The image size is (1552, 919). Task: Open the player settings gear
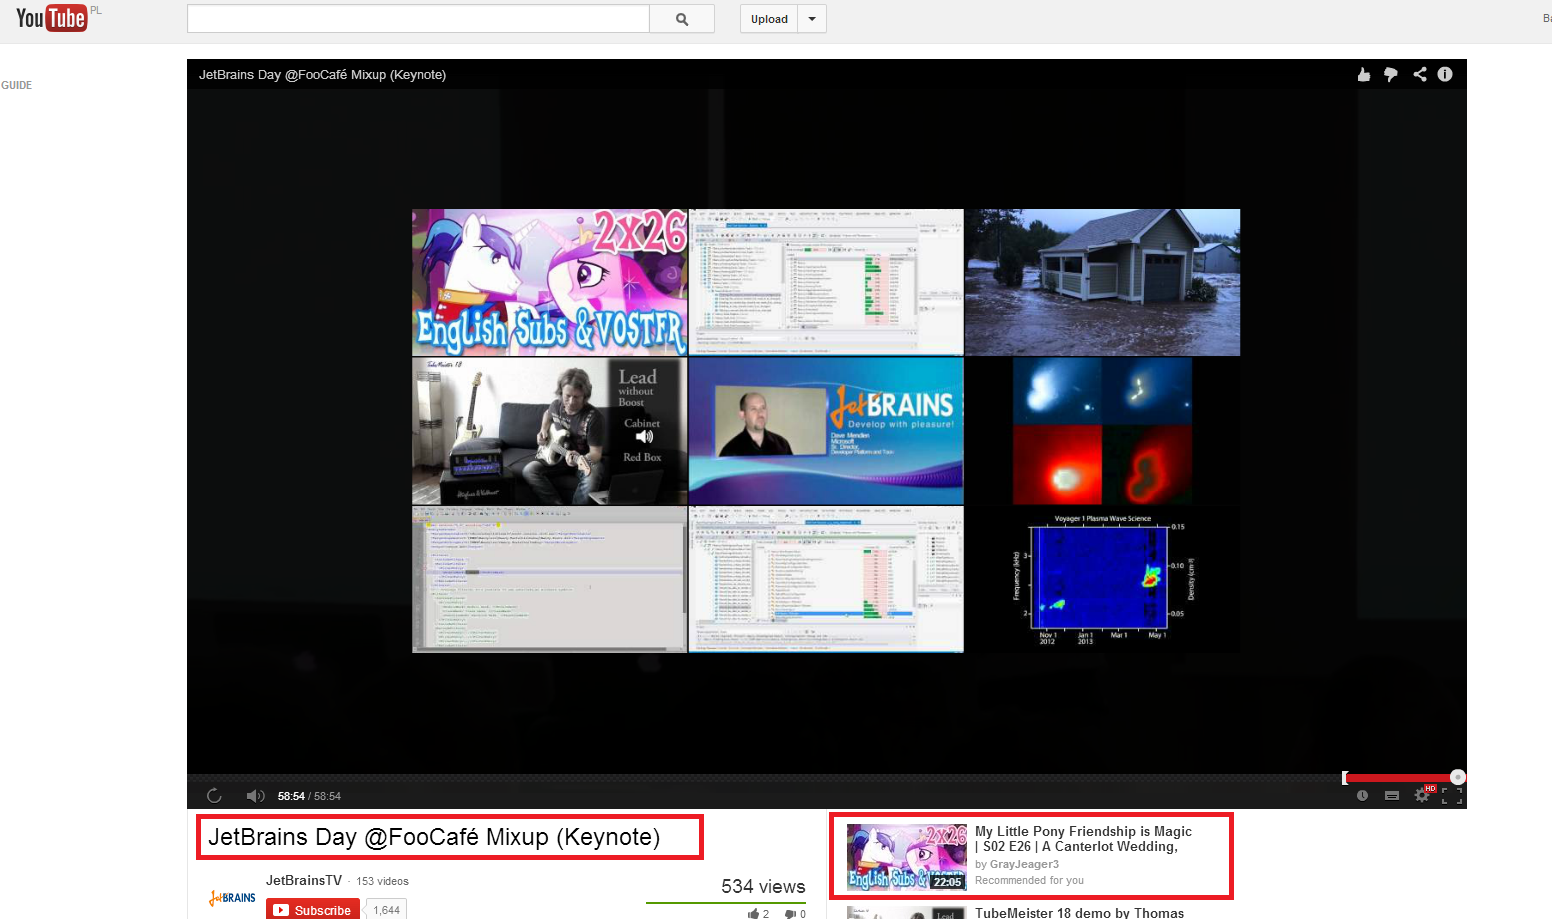1422,796
